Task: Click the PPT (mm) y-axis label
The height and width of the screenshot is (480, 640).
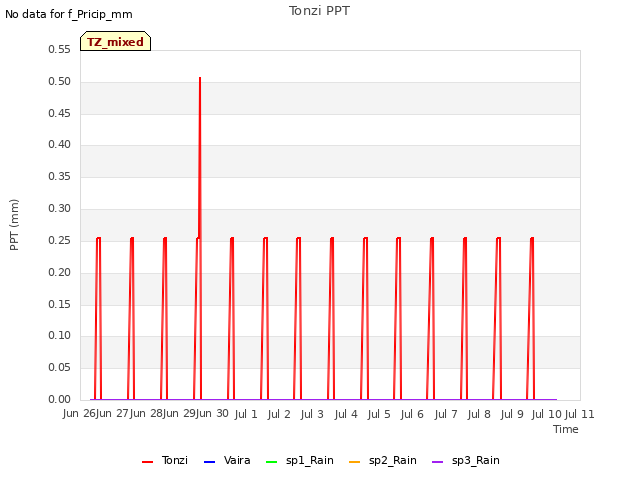Action: [x=14, y=224]
